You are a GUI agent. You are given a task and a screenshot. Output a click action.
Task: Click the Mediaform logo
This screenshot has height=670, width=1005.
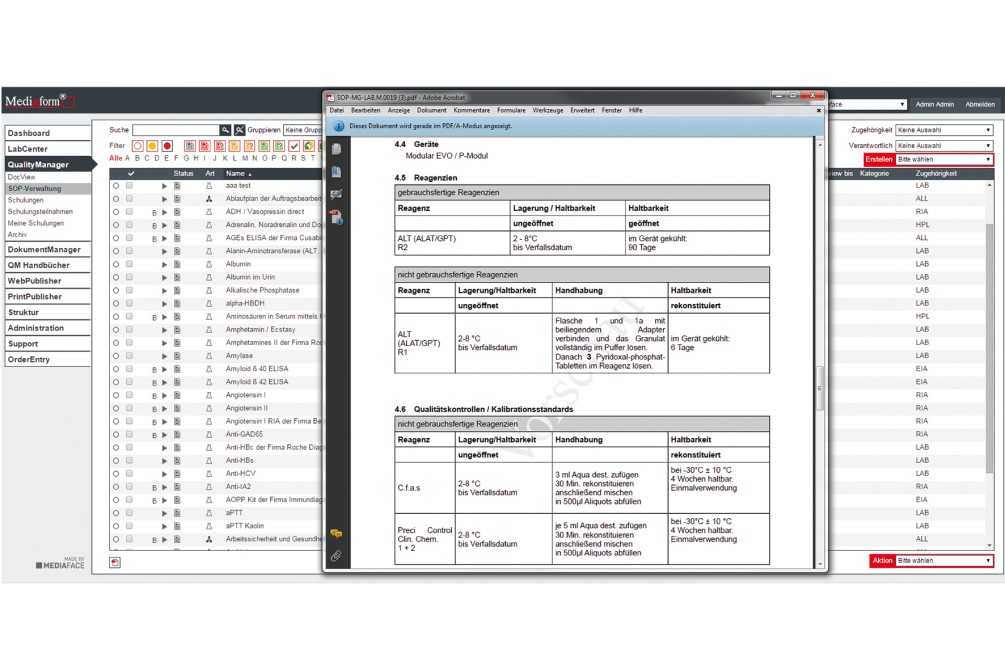[39, 101]
